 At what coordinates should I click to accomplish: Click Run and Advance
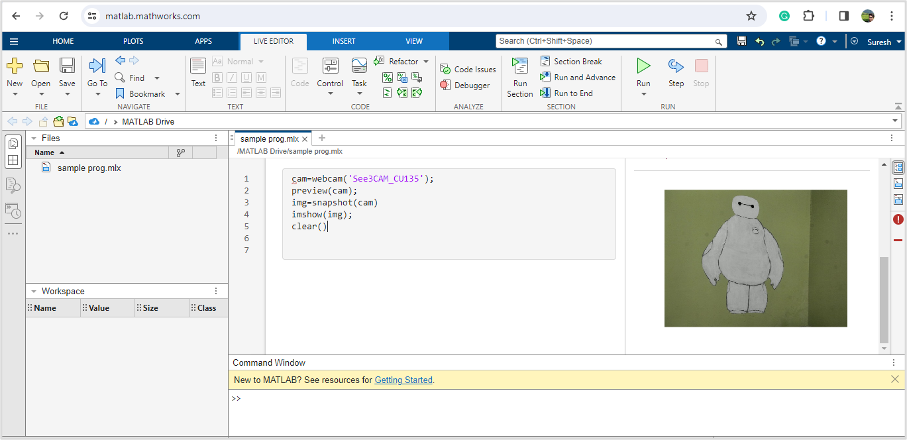click(577, 77)
